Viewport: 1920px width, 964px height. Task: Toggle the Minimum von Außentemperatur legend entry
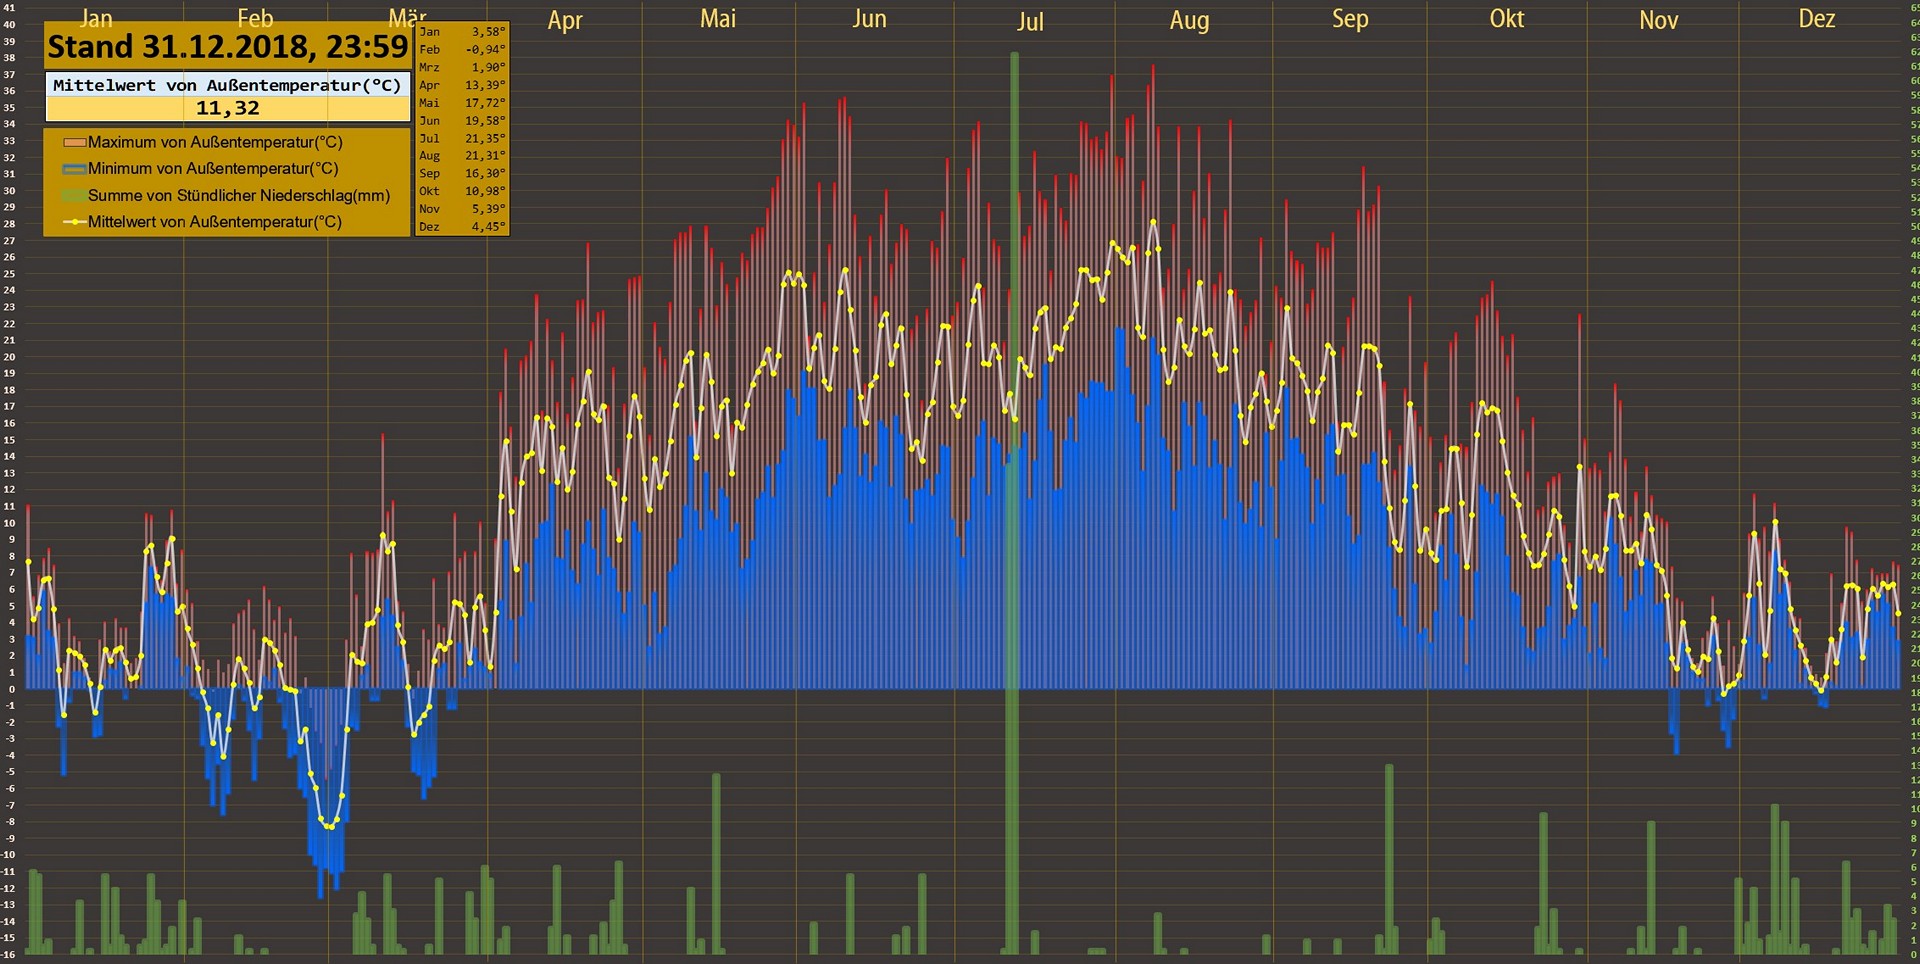(x=213, y=169)
